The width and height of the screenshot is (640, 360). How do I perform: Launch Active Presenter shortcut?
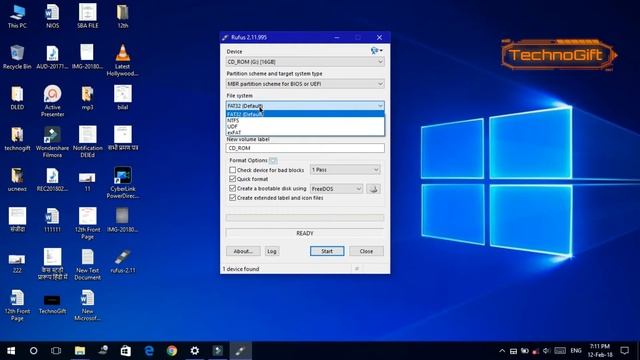[x=52, y=101]
